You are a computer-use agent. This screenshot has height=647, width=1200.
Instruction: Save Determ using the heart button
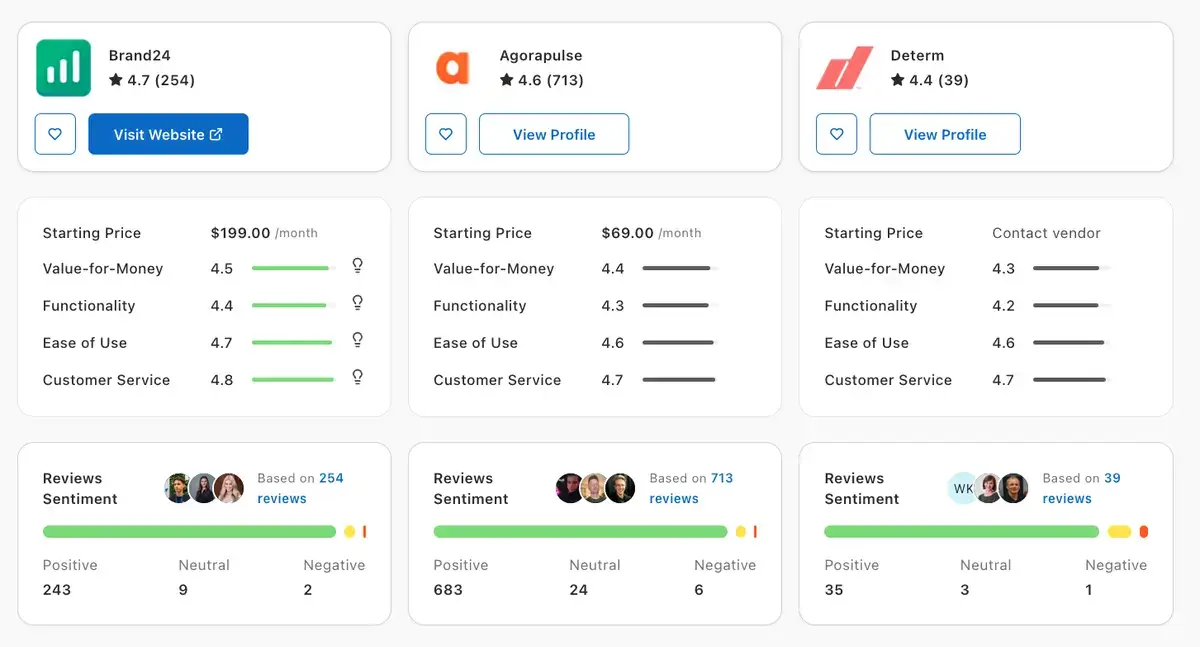(x=837, y=134)
